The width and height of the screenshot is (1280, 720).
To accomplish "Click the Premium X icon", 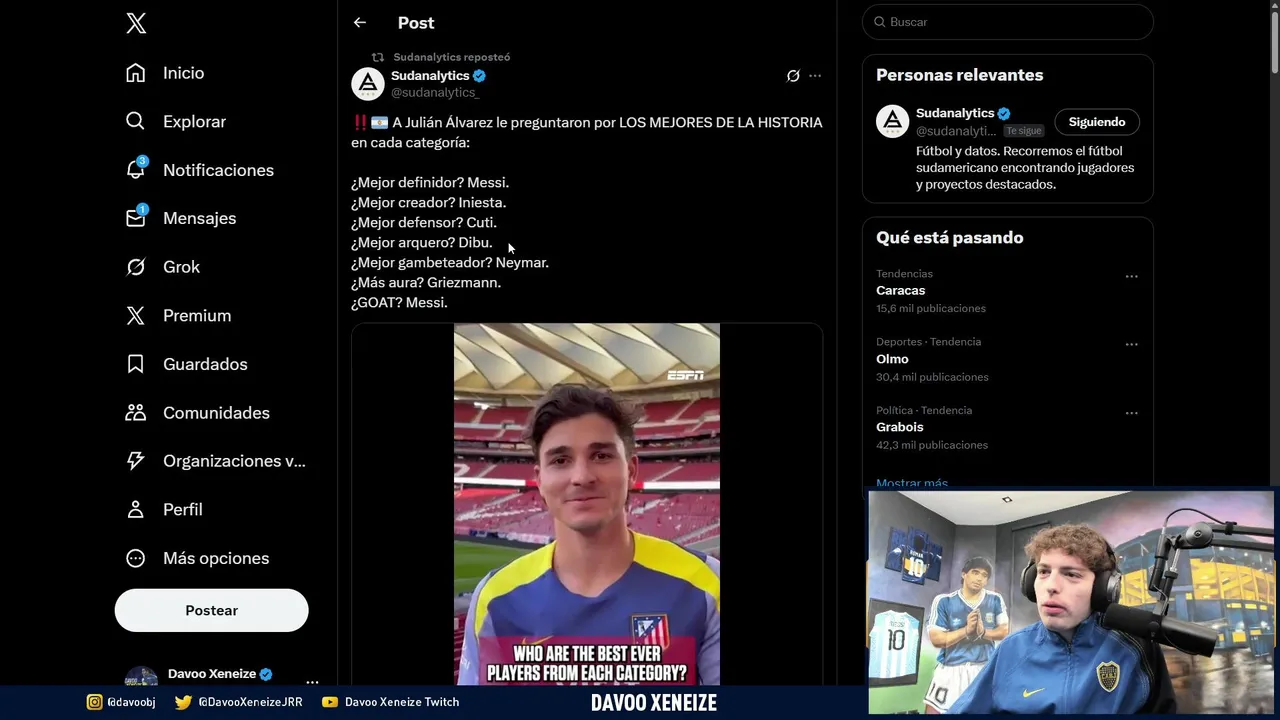I will [x=136, y=315].
